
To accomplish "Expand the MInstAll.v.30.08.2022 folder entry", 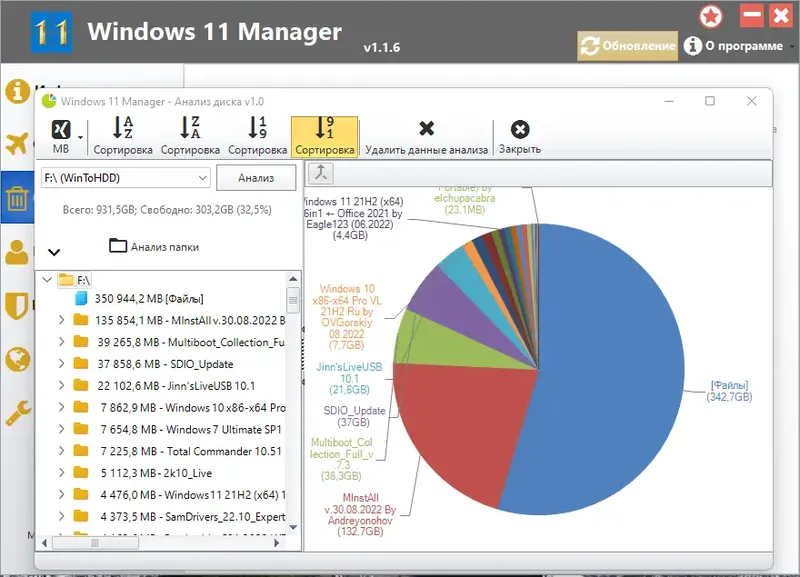I will click(63, 320).
